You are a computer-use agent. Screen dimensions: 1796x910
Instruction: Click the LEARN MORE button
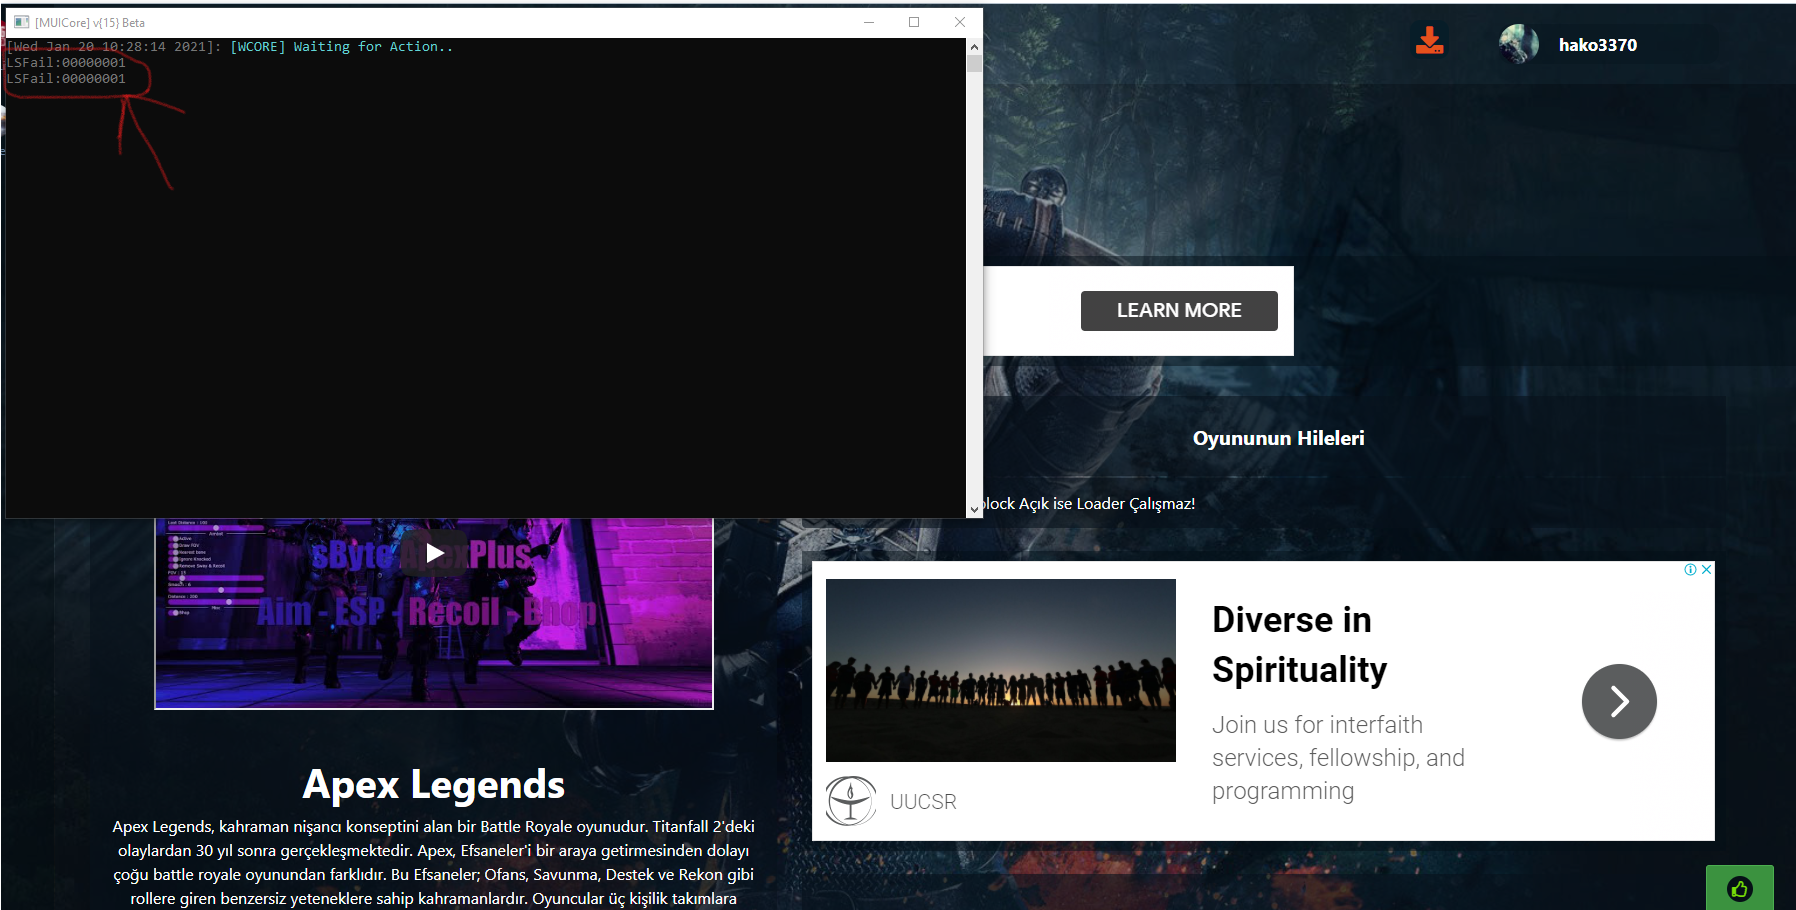pos(1179,311)
